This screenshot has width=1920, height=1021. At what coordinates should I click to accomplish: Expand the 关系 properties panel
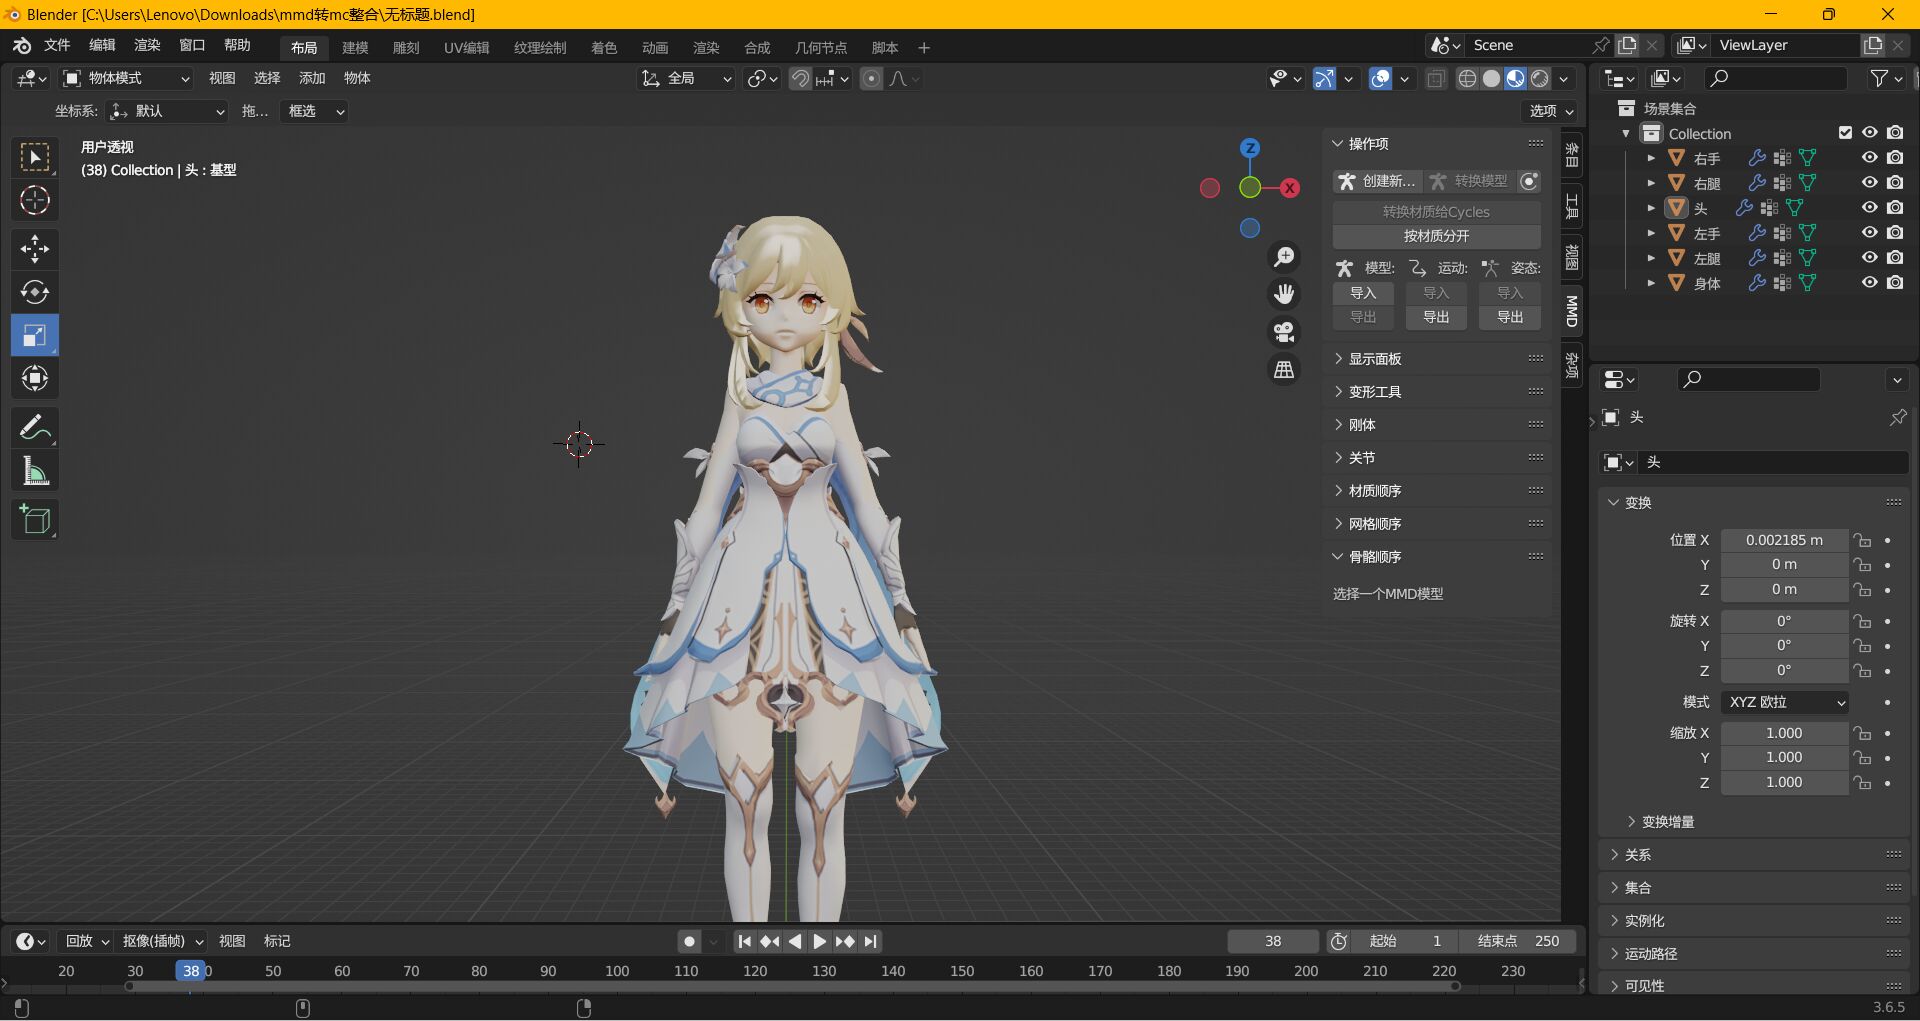point(1755,855)
